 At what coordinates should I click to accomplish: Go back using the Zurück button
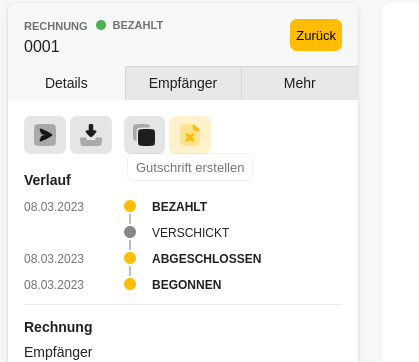point(316,35)
